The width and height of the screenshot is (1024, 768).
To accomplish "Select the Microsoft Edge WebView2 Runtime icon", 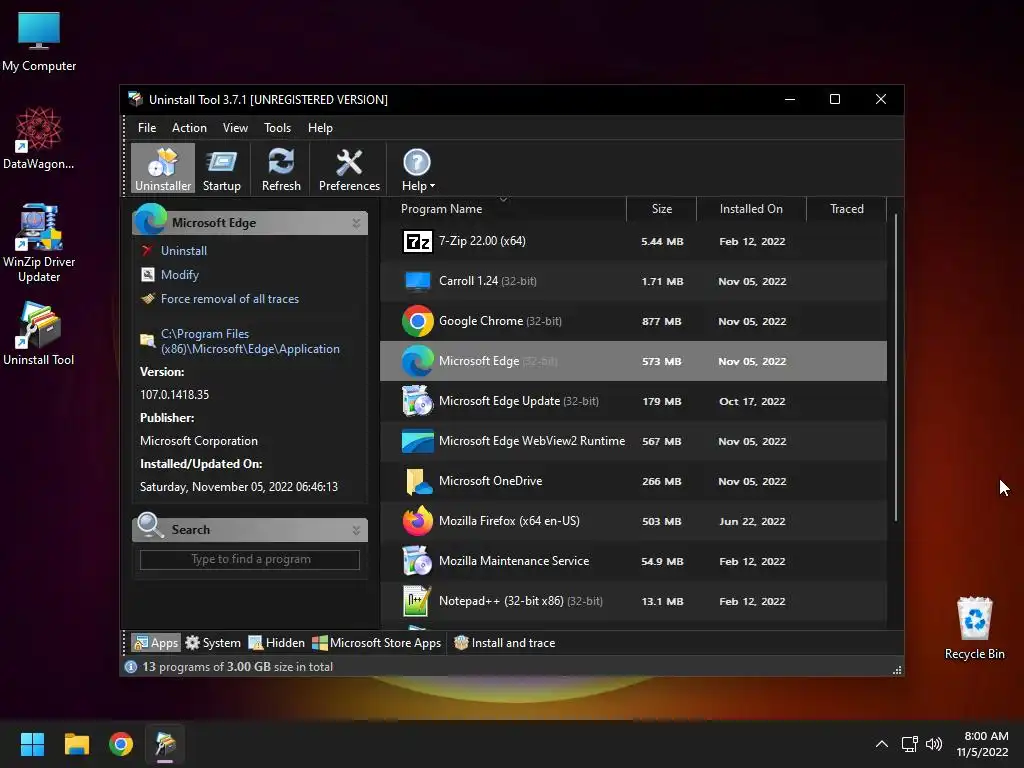I will (x=417, y=441).
